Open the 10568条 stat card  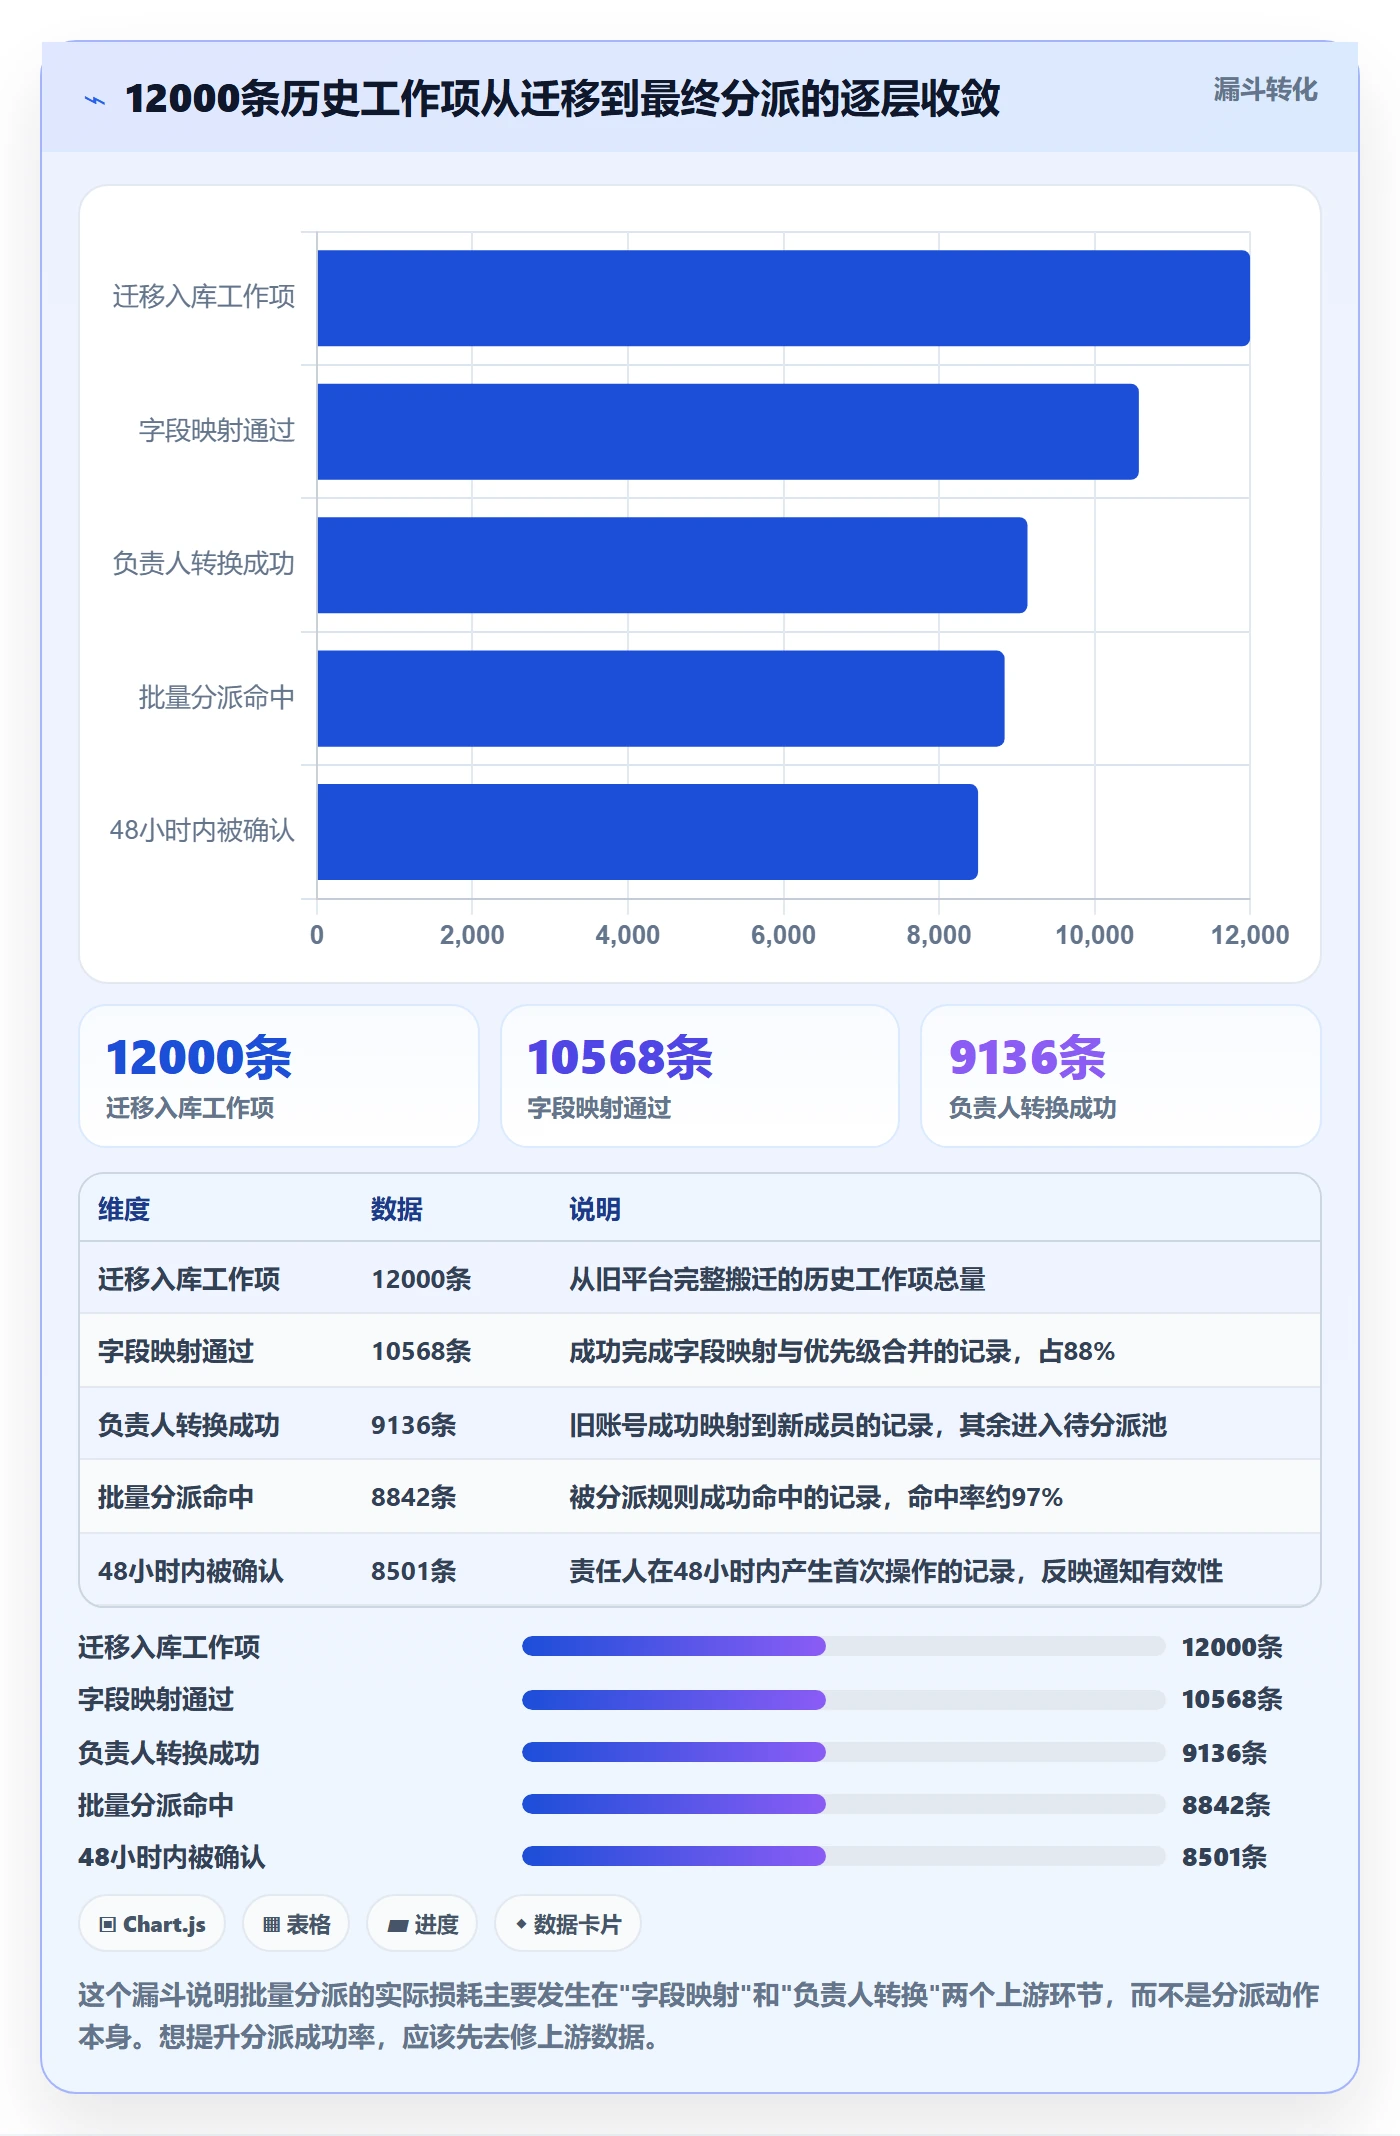[700, 1076]
